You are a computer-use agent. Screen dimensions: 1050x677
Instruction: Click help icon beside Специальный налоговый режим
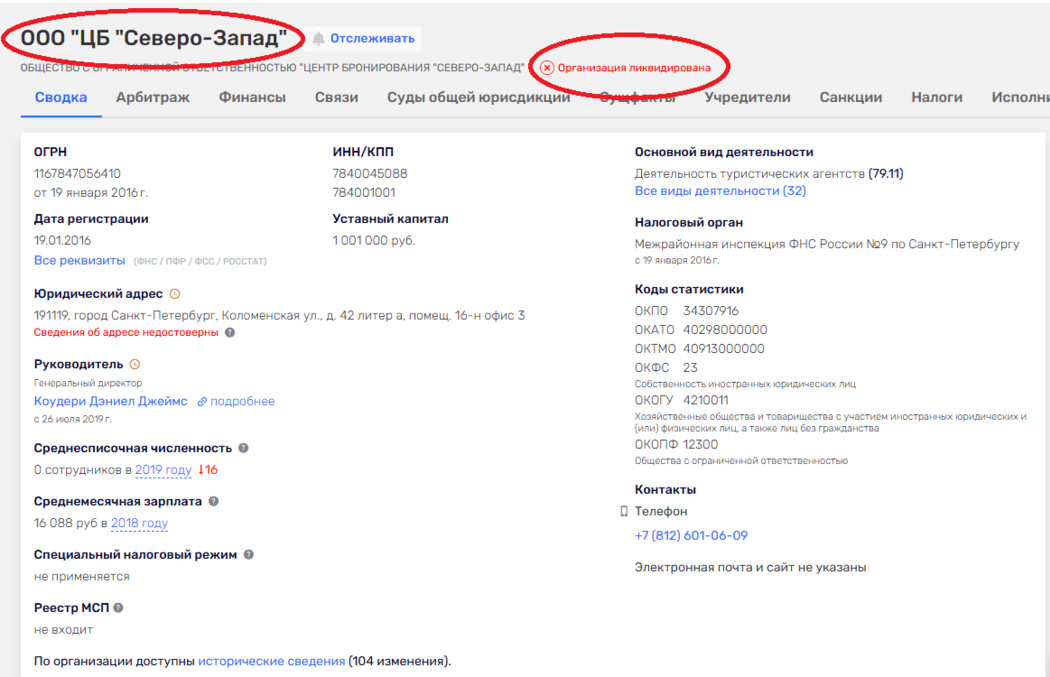click(248, 554)
